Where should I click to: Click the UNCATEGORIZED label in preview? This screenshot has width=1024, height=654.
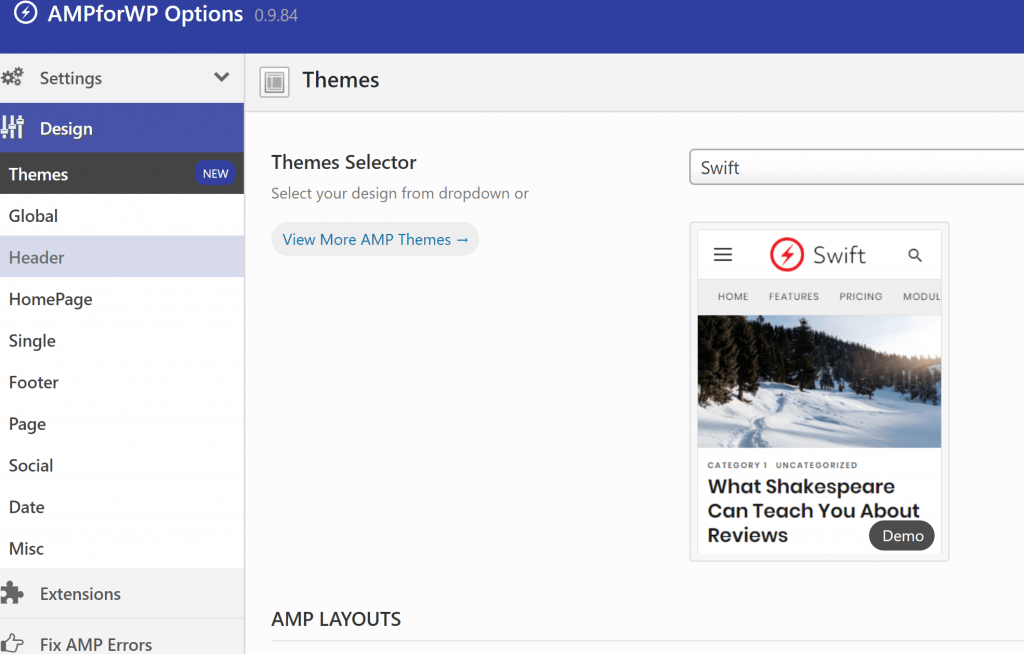[816, 465]
